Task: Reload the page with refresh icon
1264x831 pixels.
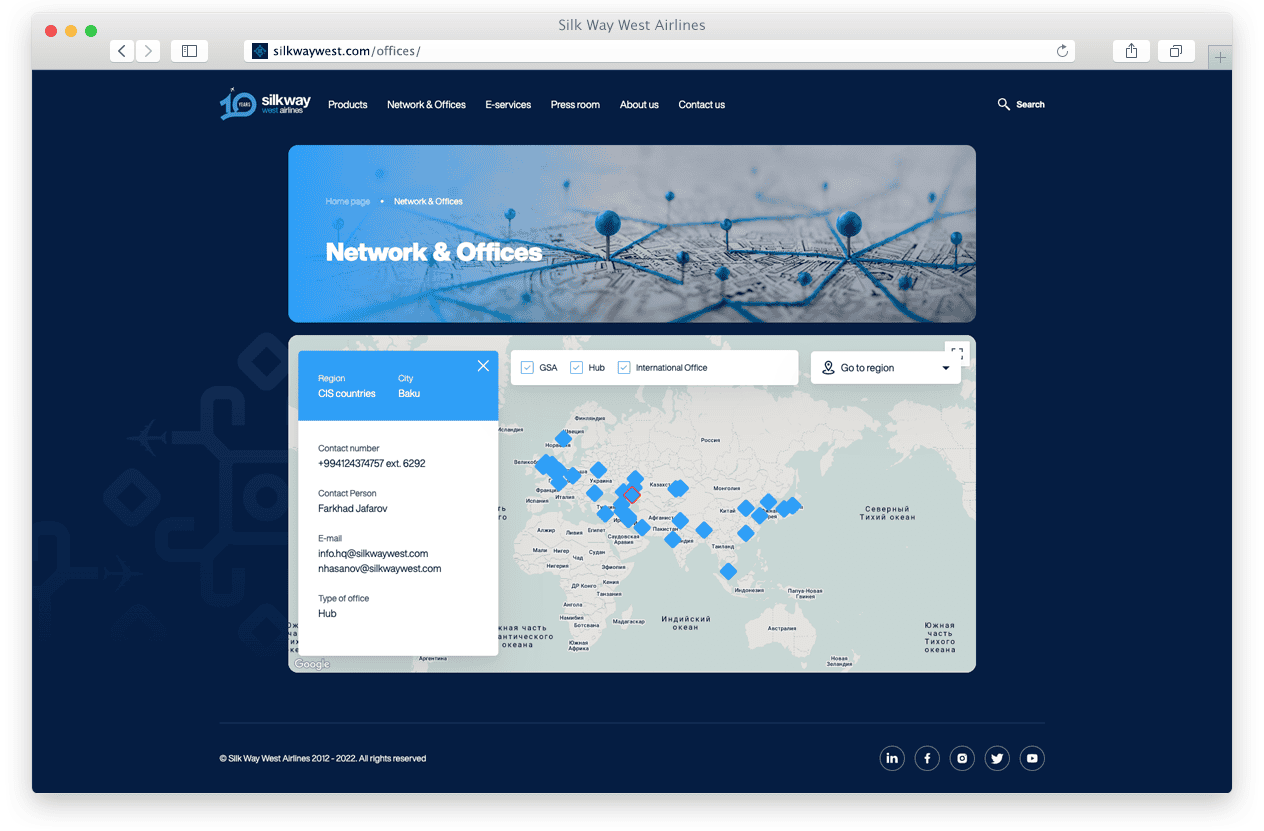Action: [x=1062, y=51]
